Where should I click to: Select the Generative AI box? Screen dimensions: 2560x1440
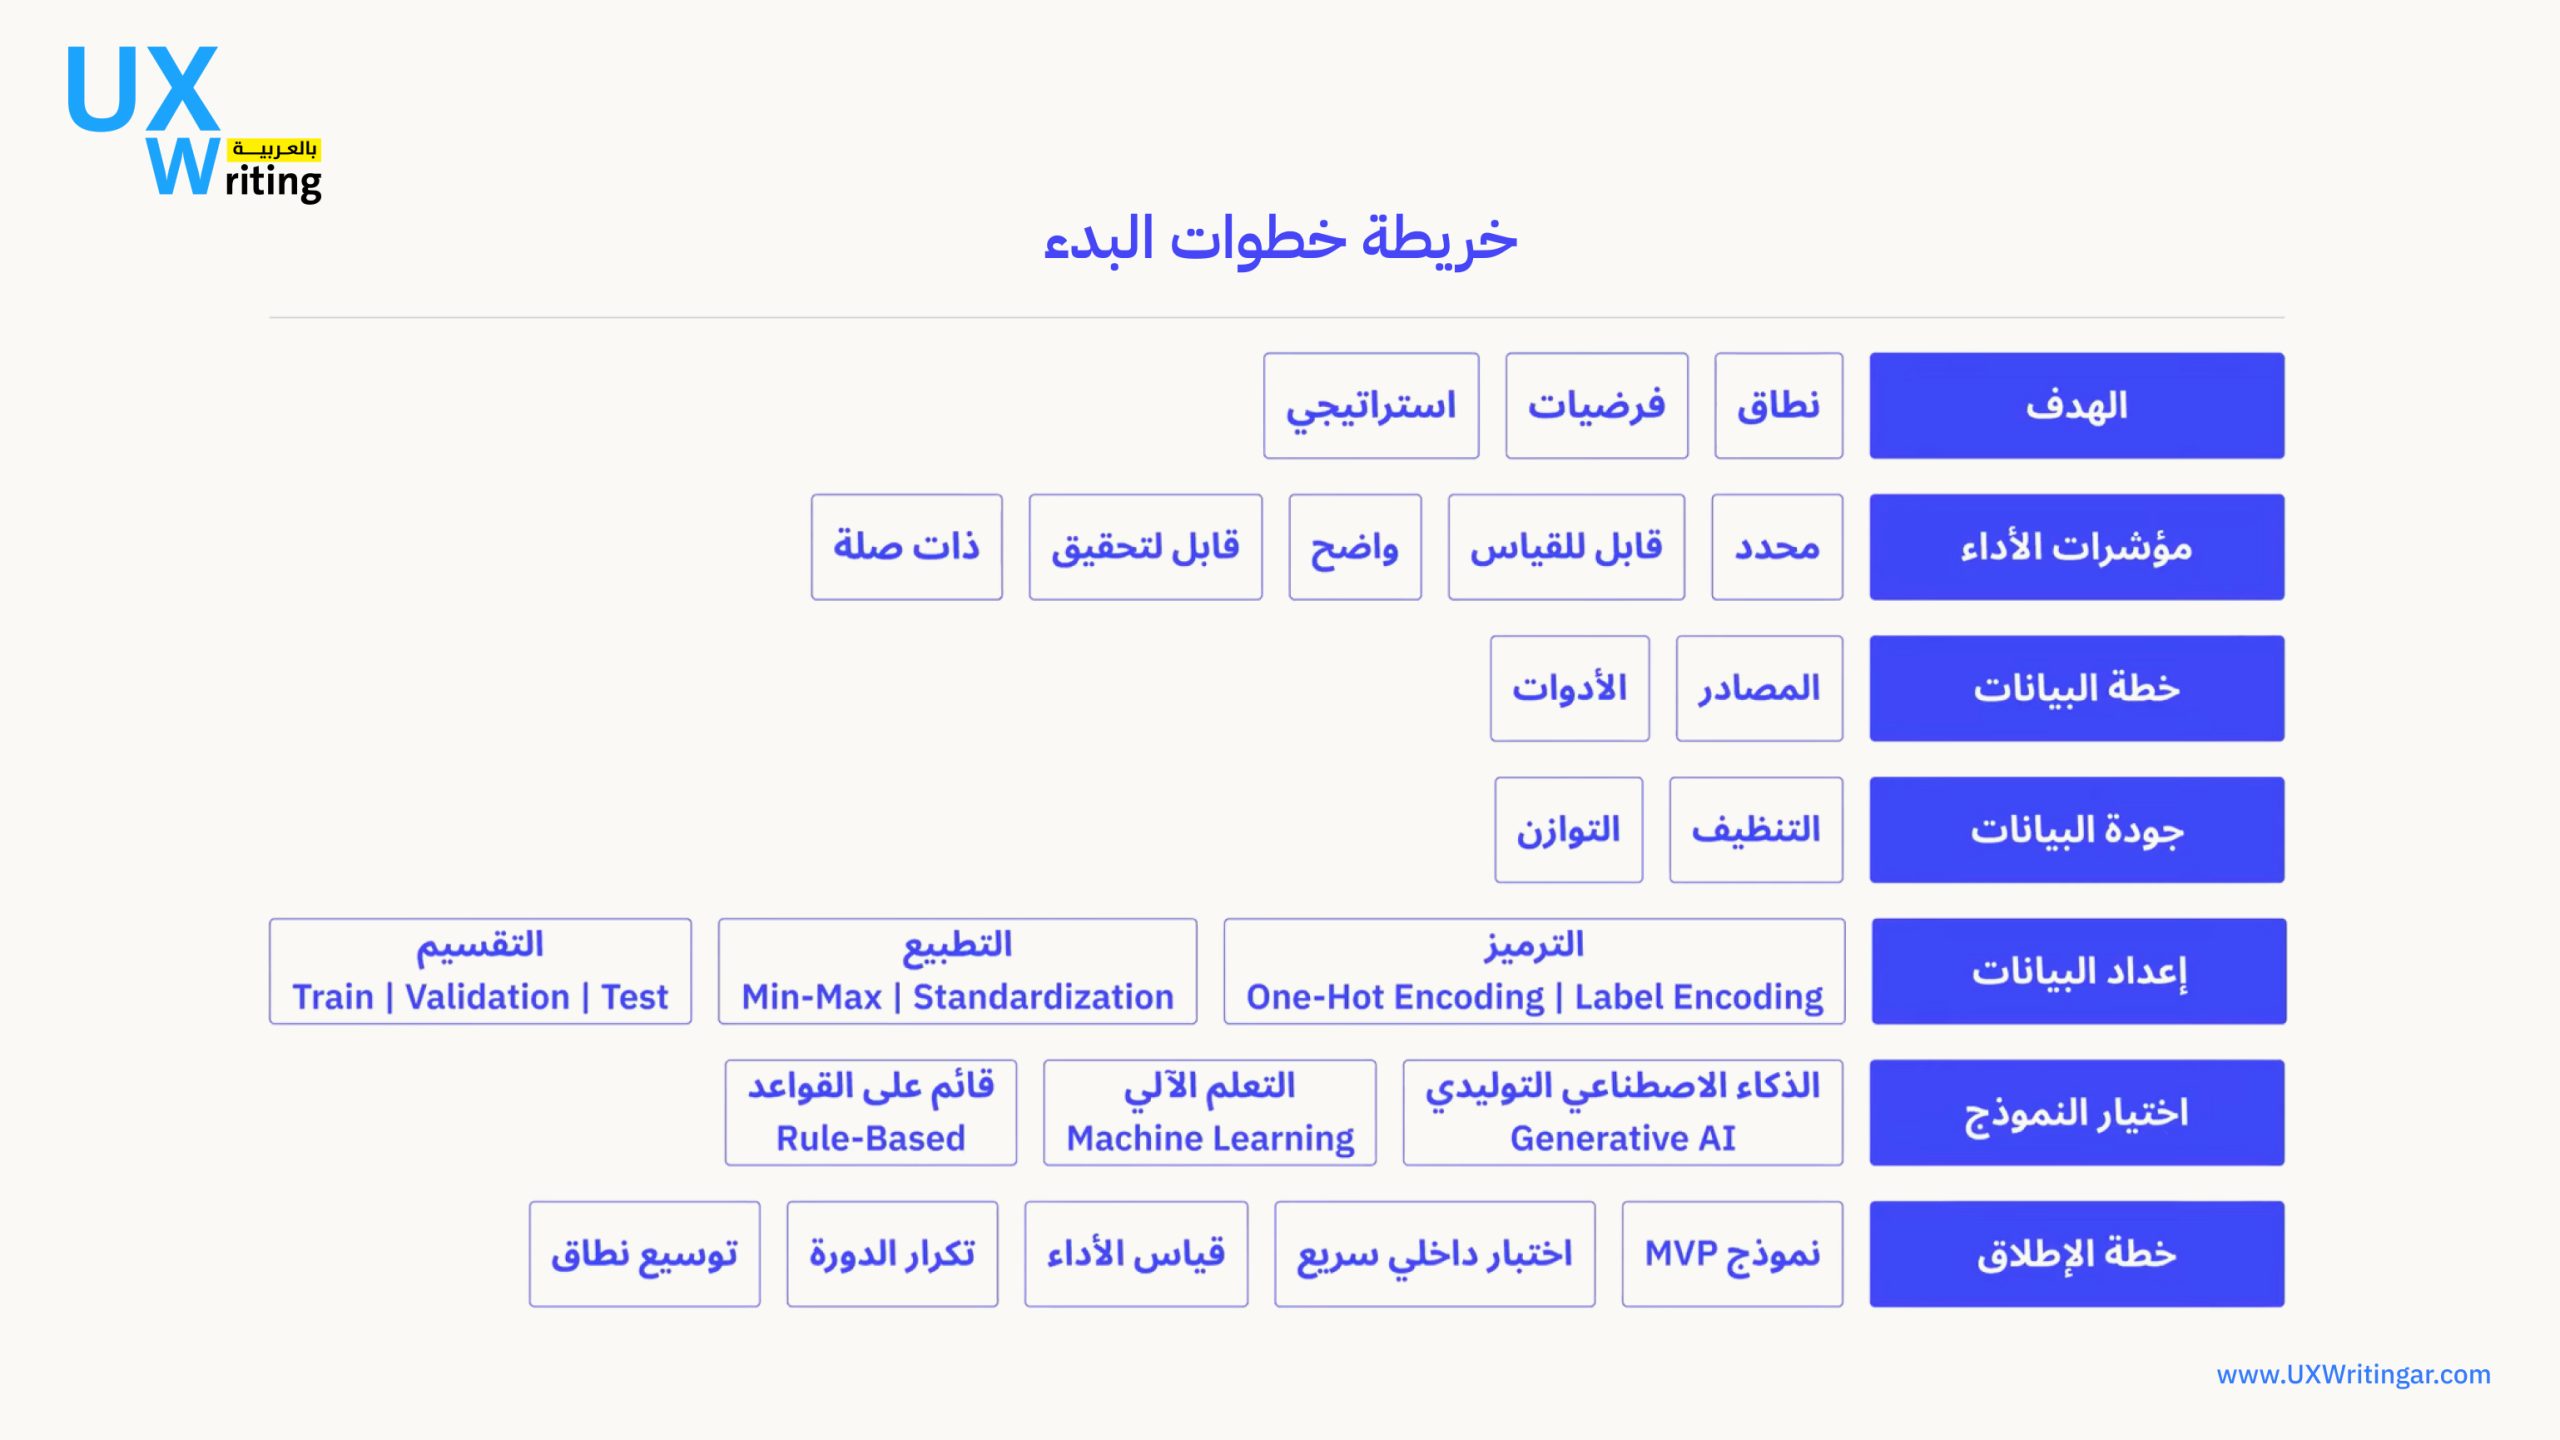pos(1622,1113)
